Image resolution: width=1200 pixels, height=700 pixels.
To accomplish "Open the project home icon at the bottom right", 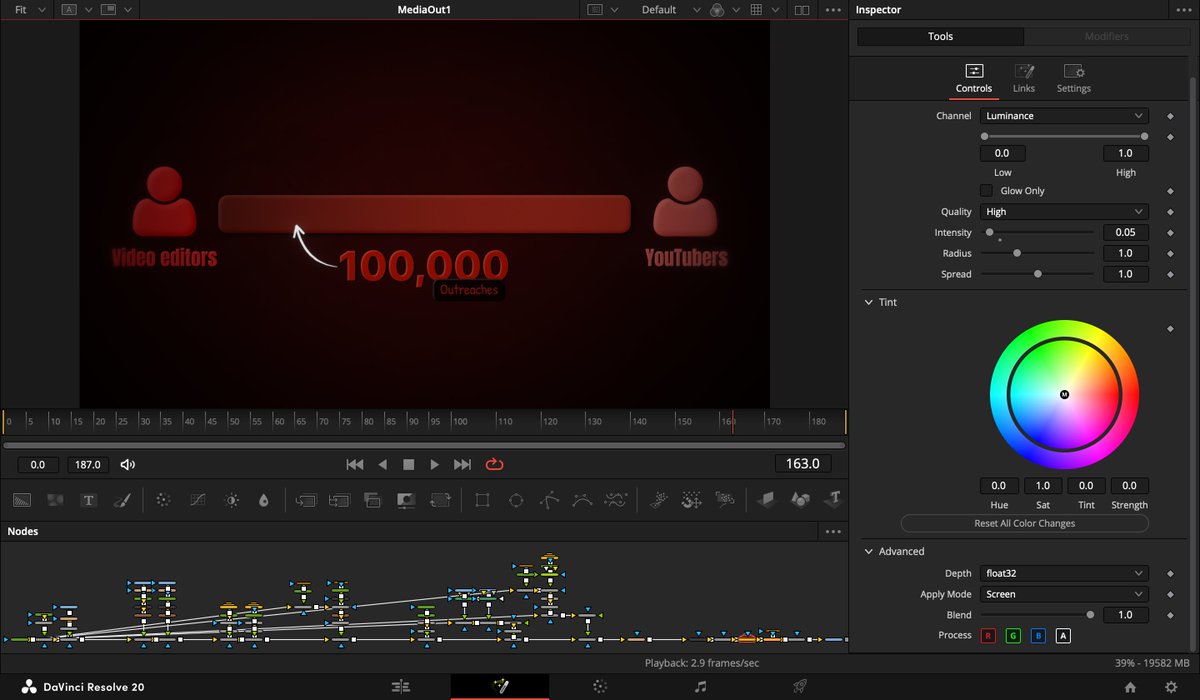I will pyautogui.click(x=1130, y=687).
